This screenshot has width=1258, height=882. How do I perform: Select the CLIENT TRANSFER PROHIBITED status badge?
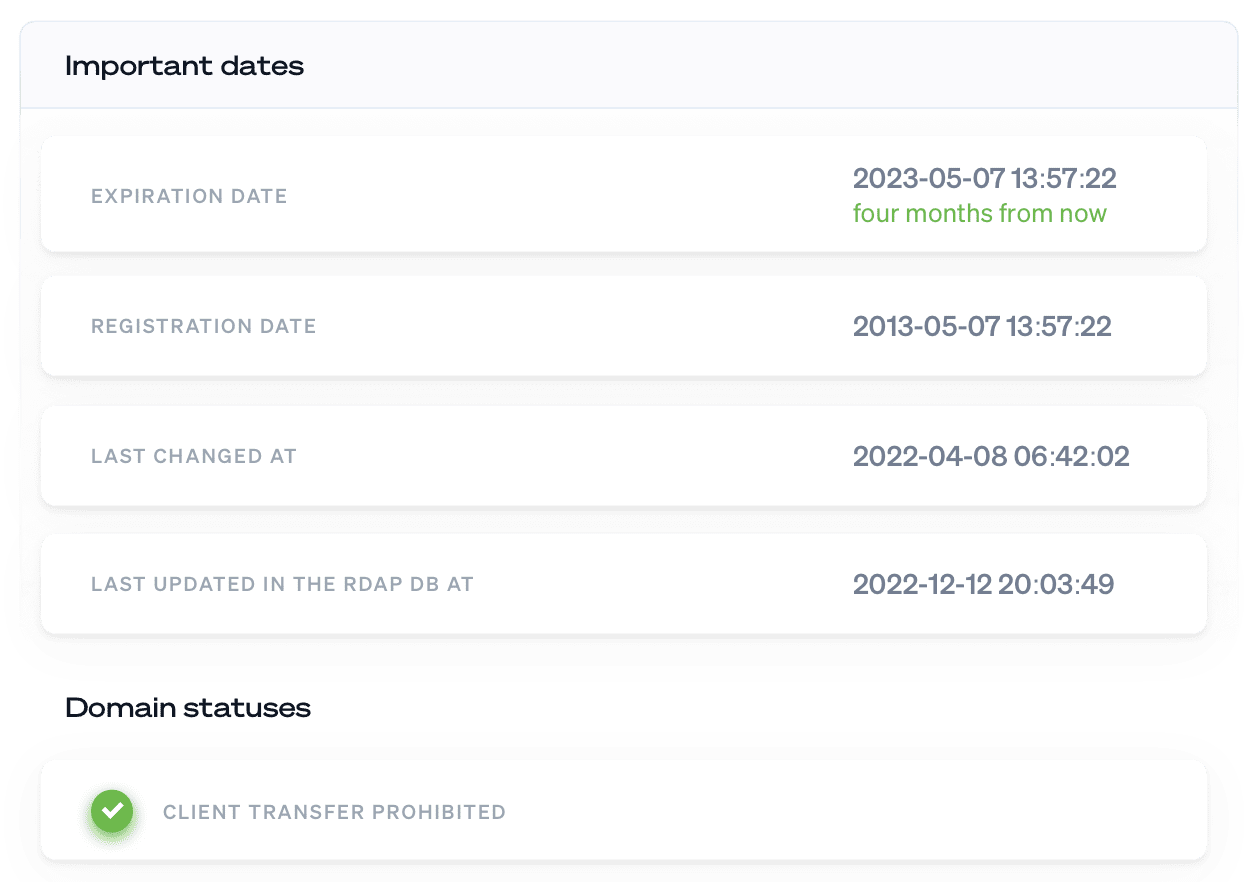[x=623, y=811]
